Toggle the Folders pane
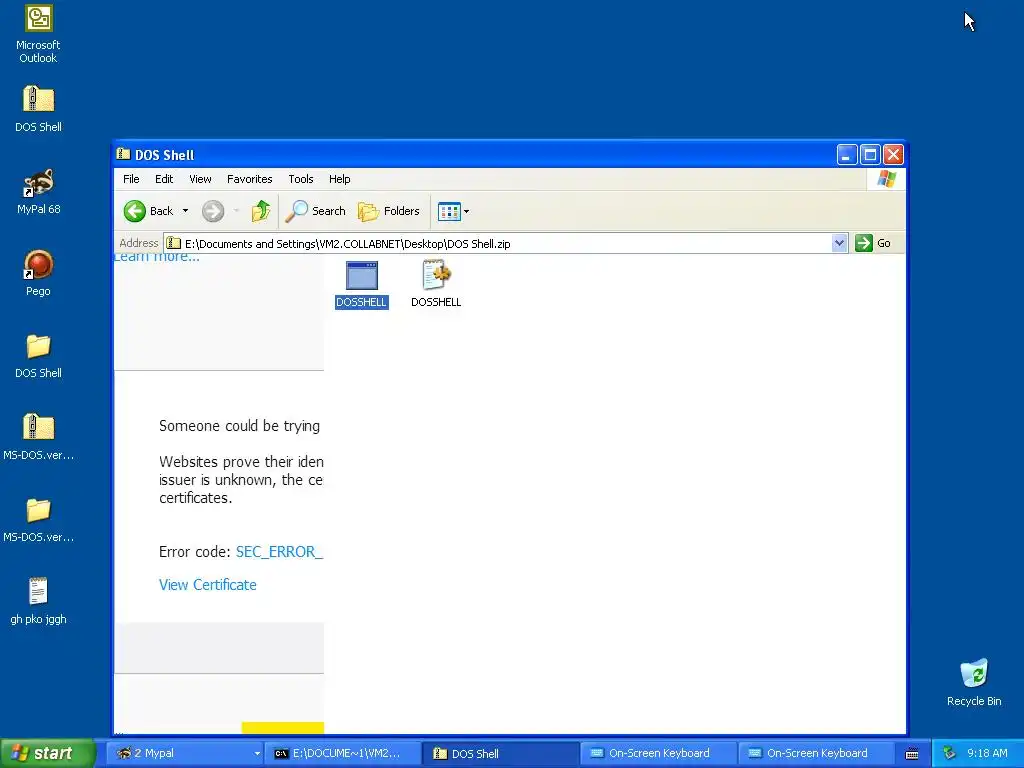Image resolution: width=1024 pixels, height=768 pixels. pyautogui.click(x=389, y=211)
